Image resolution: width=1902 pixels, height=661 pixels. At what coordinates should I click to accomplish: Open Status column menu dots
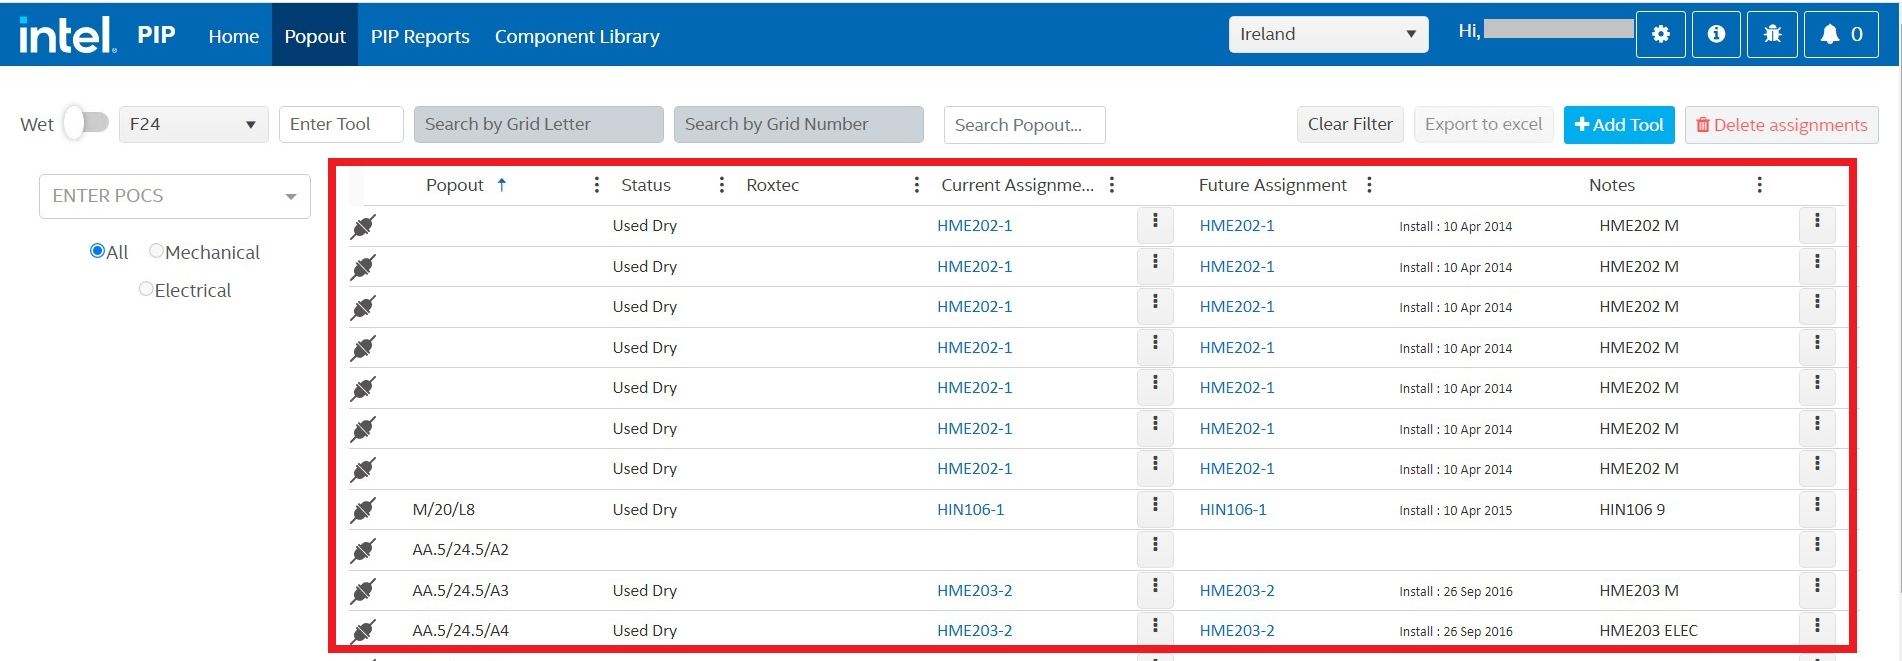[721, 185]
